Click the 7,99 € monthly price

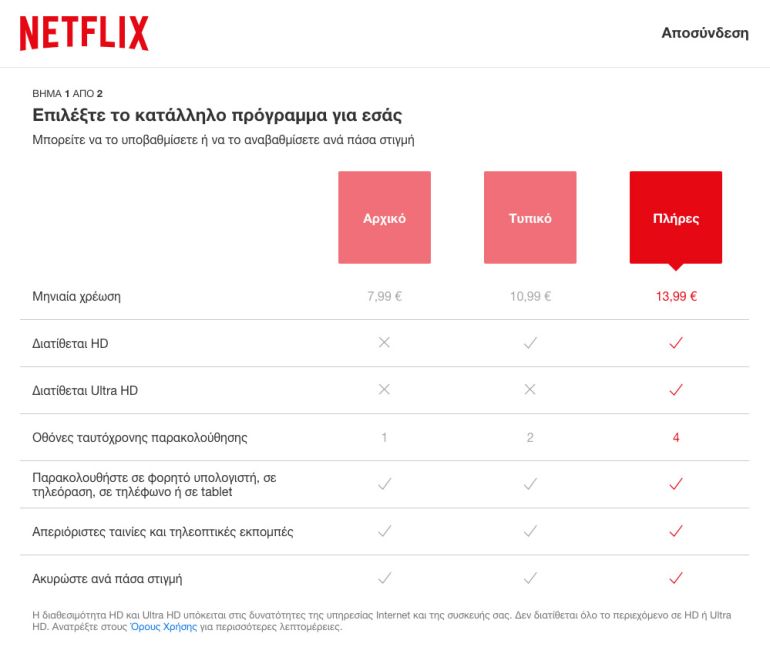click(x=384, y=296)
